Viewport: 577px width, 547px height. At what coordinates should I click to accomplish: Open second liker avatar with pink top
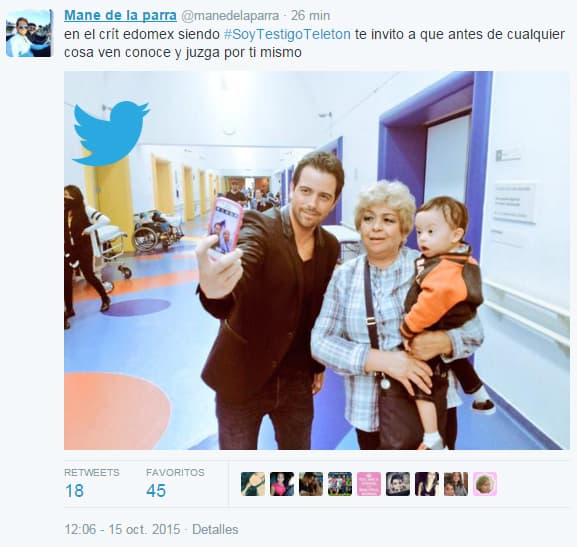click(282, 484)
